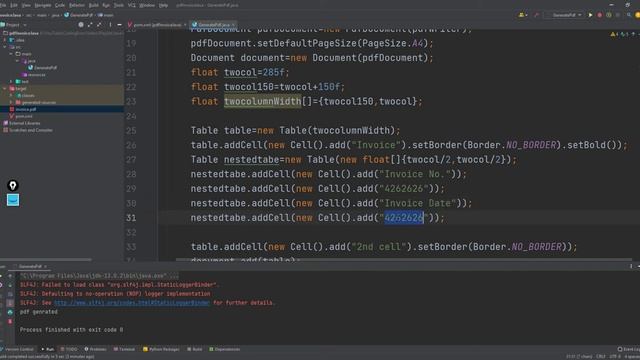Select invoice.pdf in the project tree
This screenshot has height=360, width=640.
pos(23,109)
